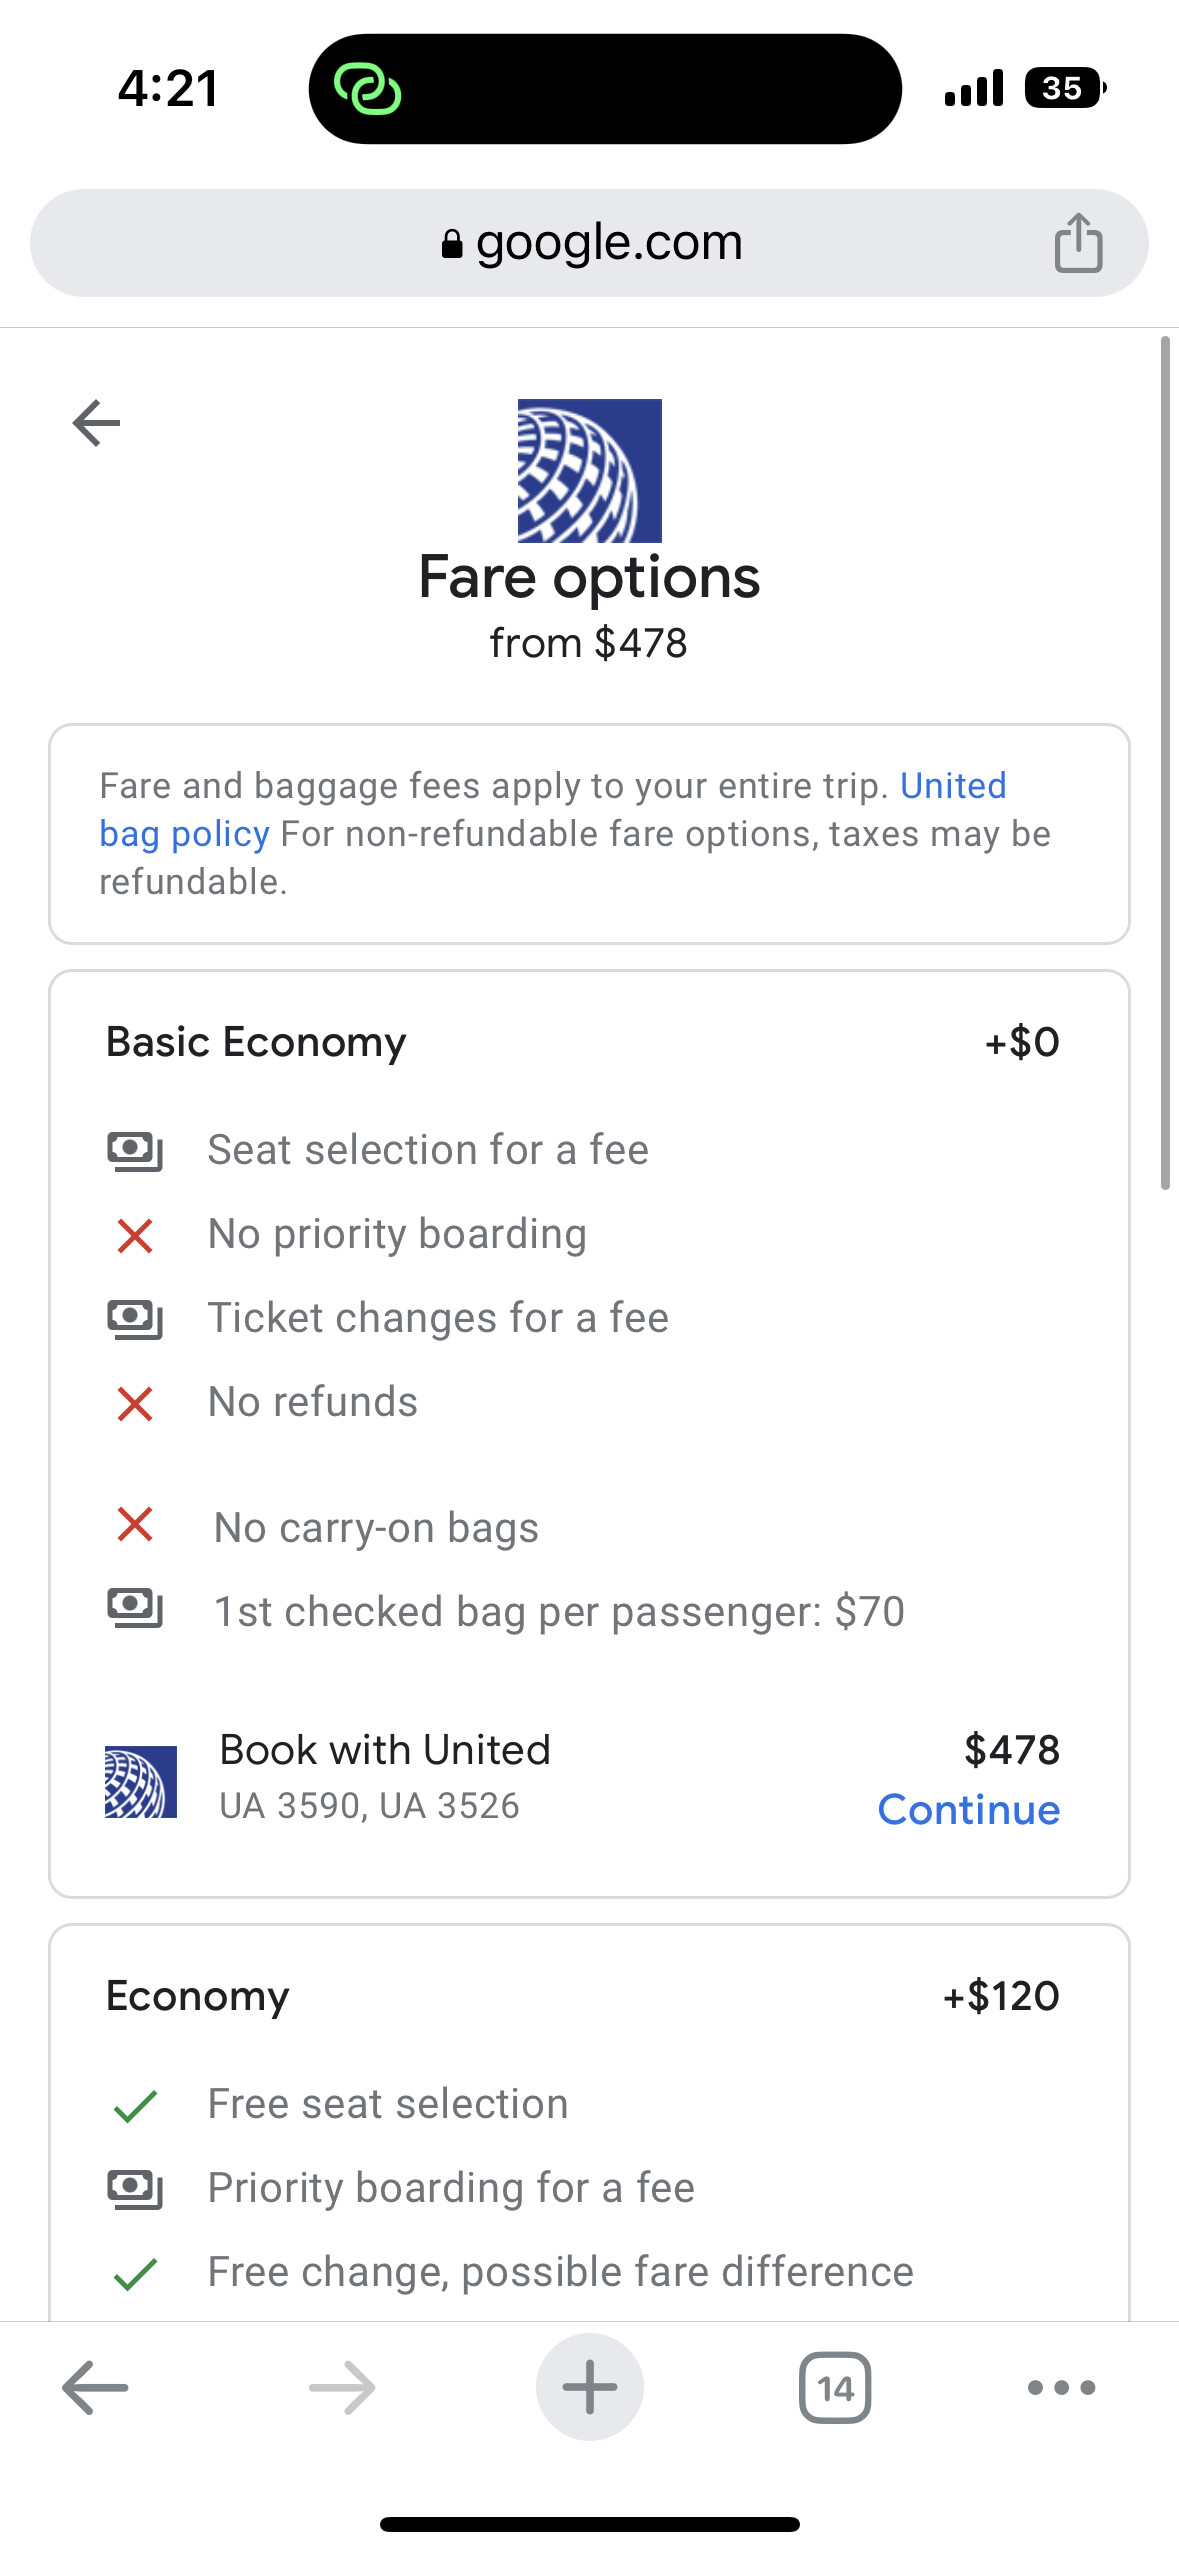
Task: Click the fee icon for 1st checked bag
Action: pos(136,1609)
